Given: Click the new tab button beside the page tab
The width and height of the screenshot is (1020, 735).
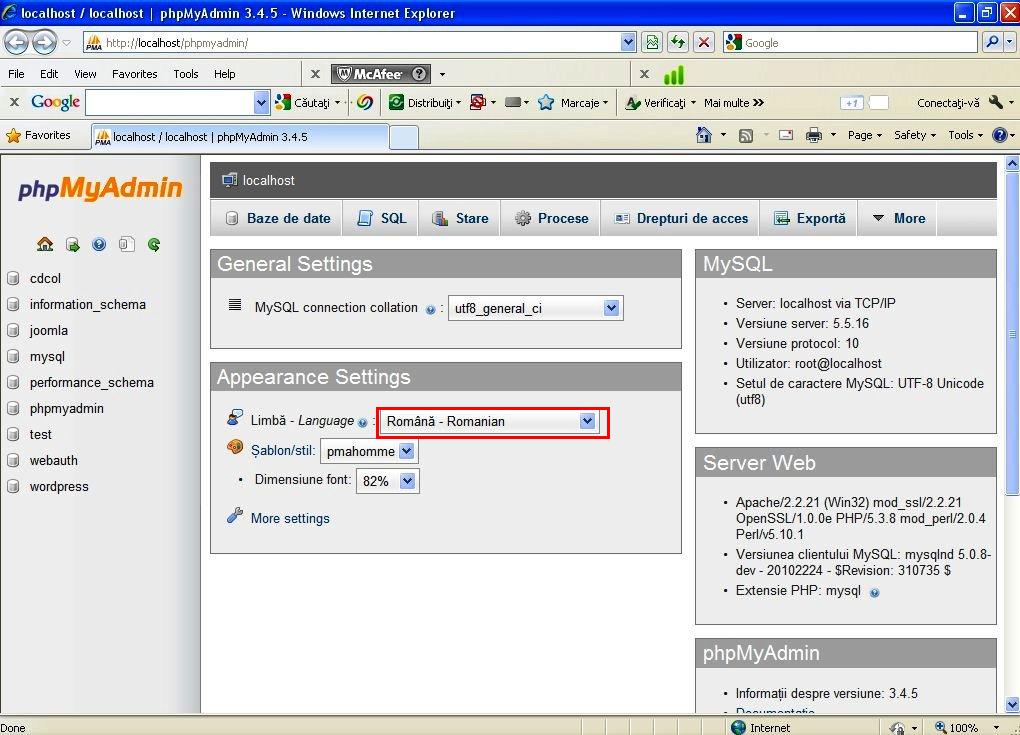Looking at the screenshot, I should [x=403, y=137].
